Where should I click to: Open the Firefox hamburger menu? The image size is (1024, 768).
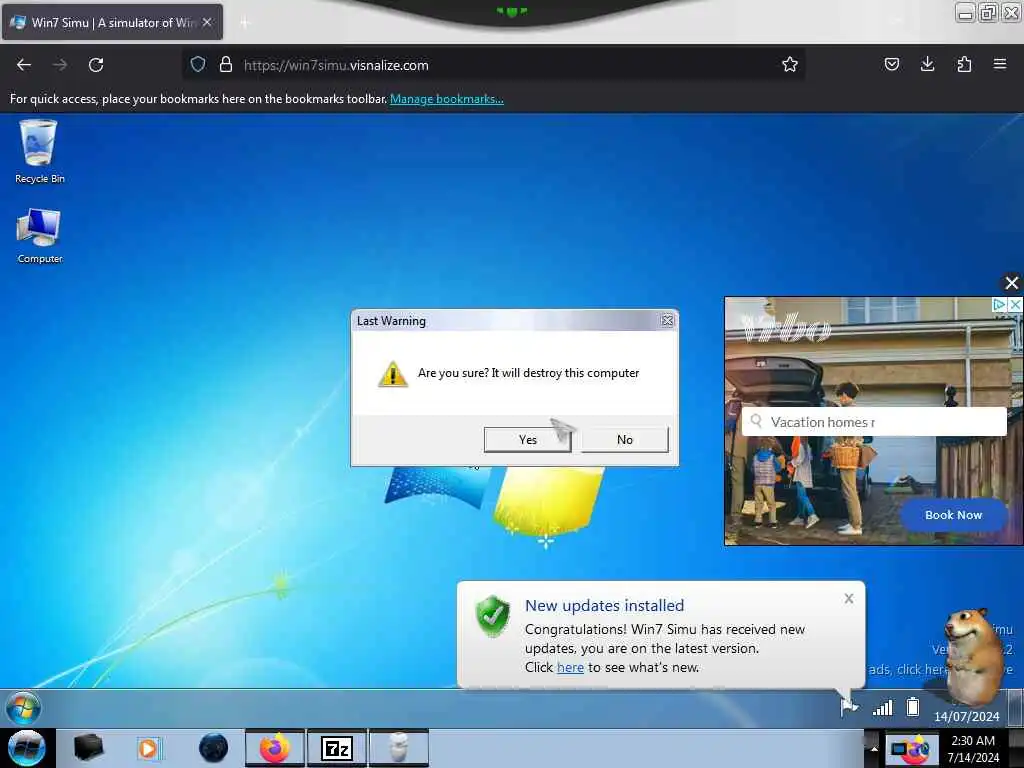(x=1000, y=64)
